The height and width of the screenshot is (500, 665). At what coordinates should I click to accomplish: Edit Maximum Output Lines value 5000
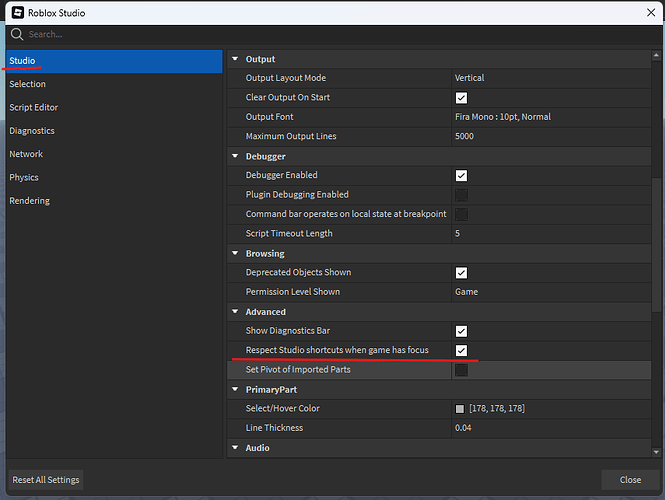pos(551,136)
